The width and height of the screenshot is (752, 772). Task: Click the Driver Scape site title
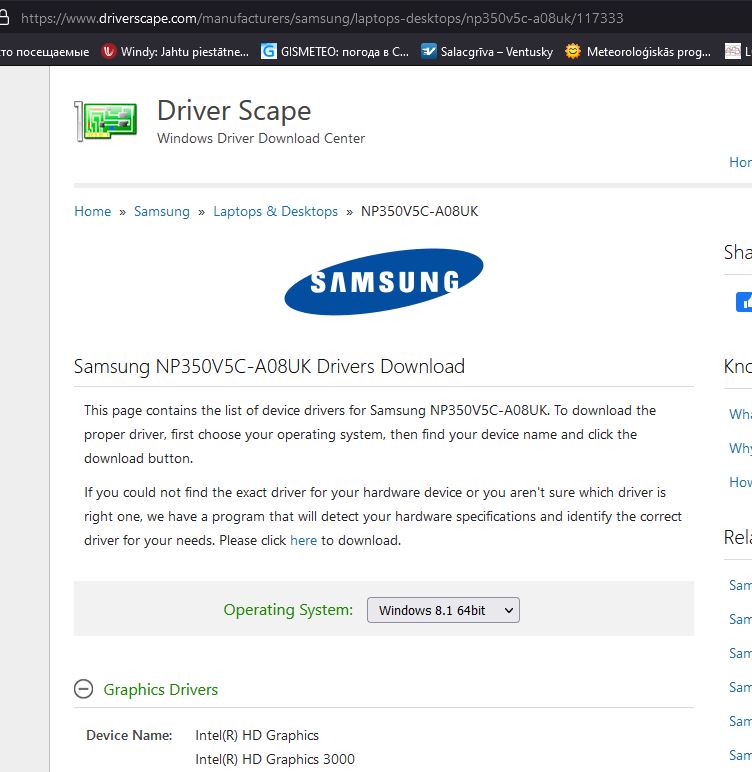(x=234, y=111)
